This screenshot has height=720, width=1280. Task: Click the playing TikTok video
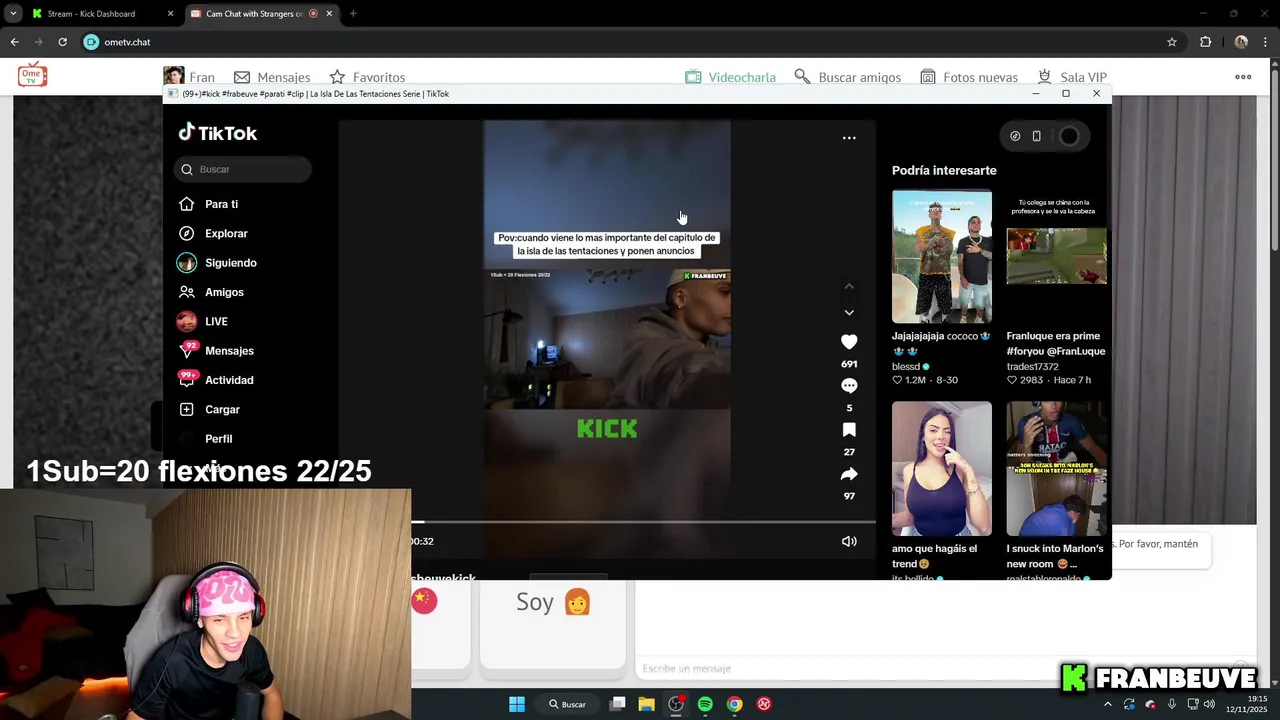pos(607,340)
